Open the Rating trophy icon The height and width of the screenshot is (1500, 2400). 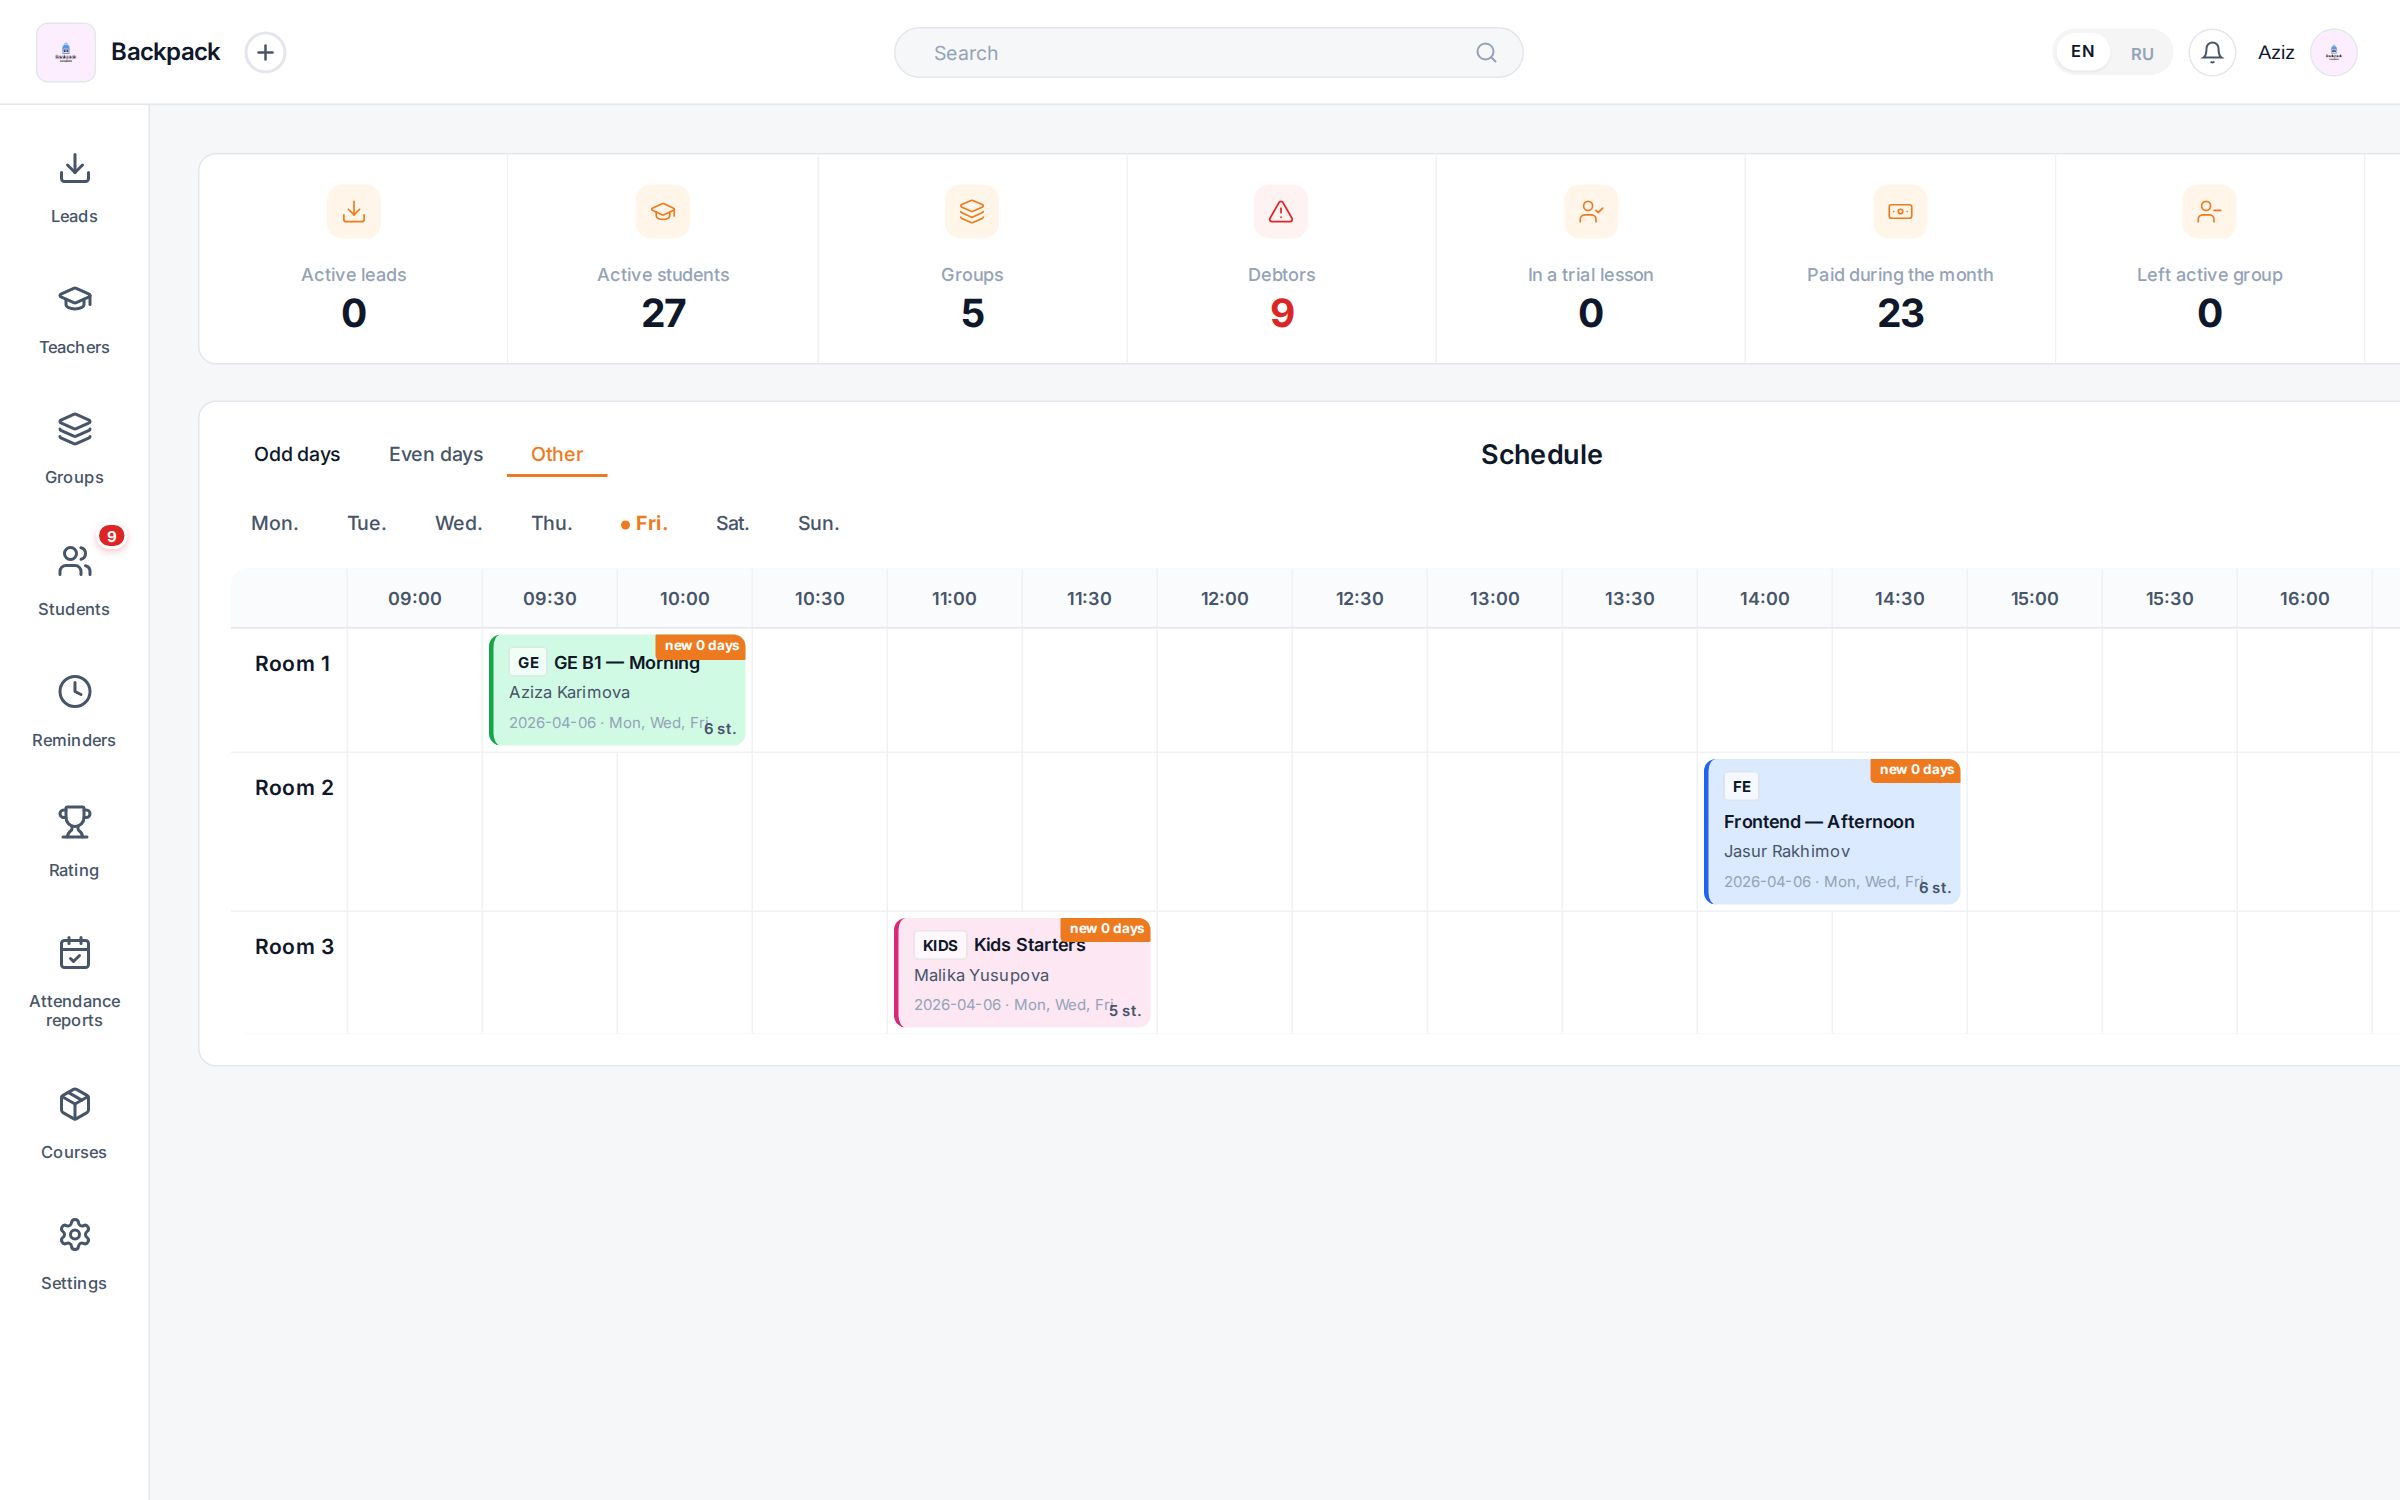(x=74, y=822)
